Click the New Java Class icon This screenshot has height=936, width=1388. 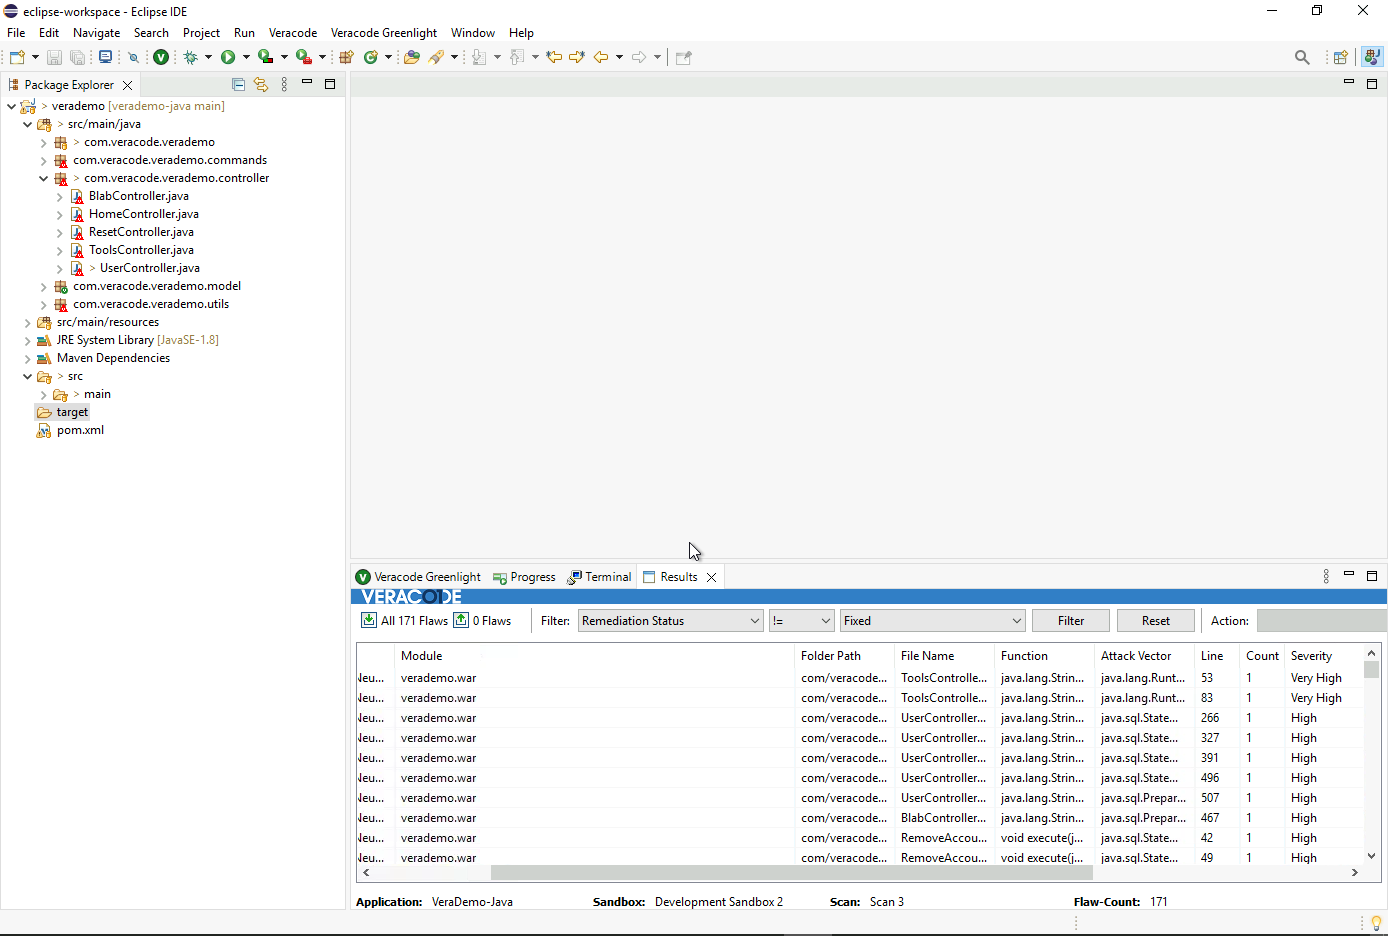(371, 57)
